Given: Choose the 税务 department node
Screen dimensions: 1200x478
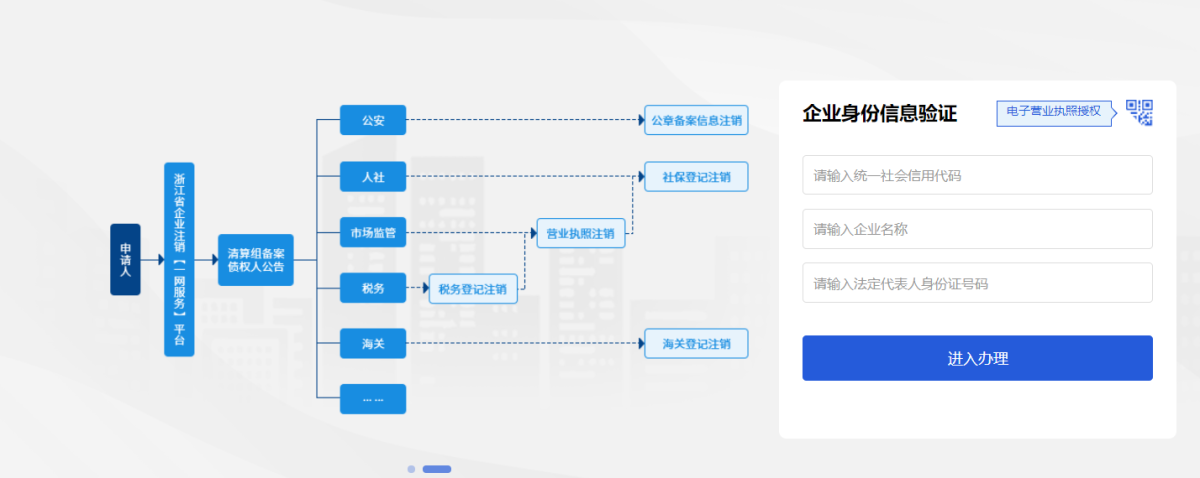Looking at the screenshot, I should point(372,288).
